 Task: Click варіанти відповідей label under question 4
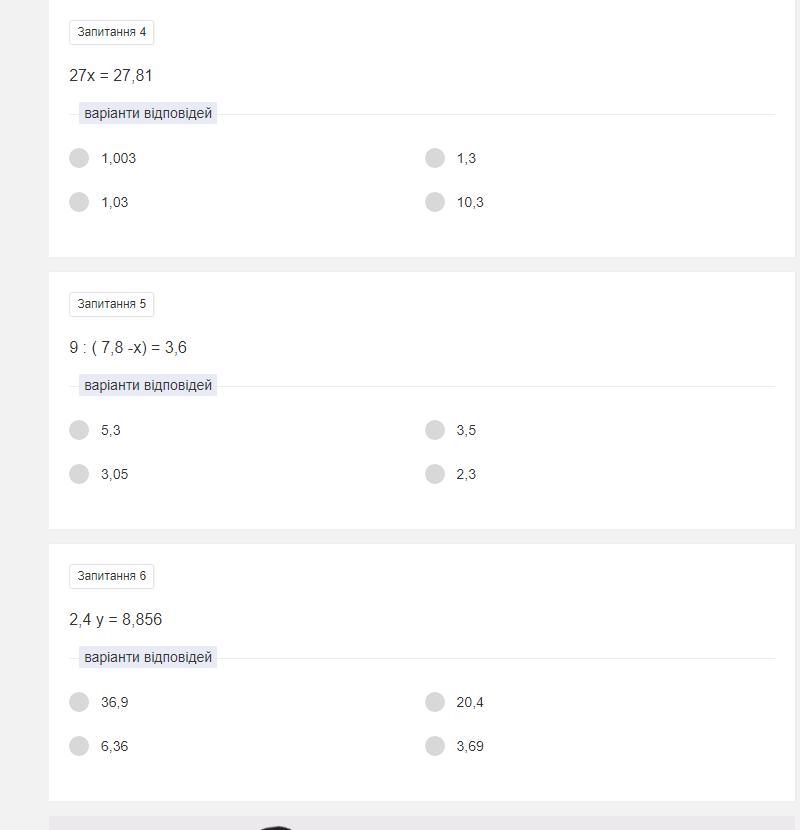[148, 113]
